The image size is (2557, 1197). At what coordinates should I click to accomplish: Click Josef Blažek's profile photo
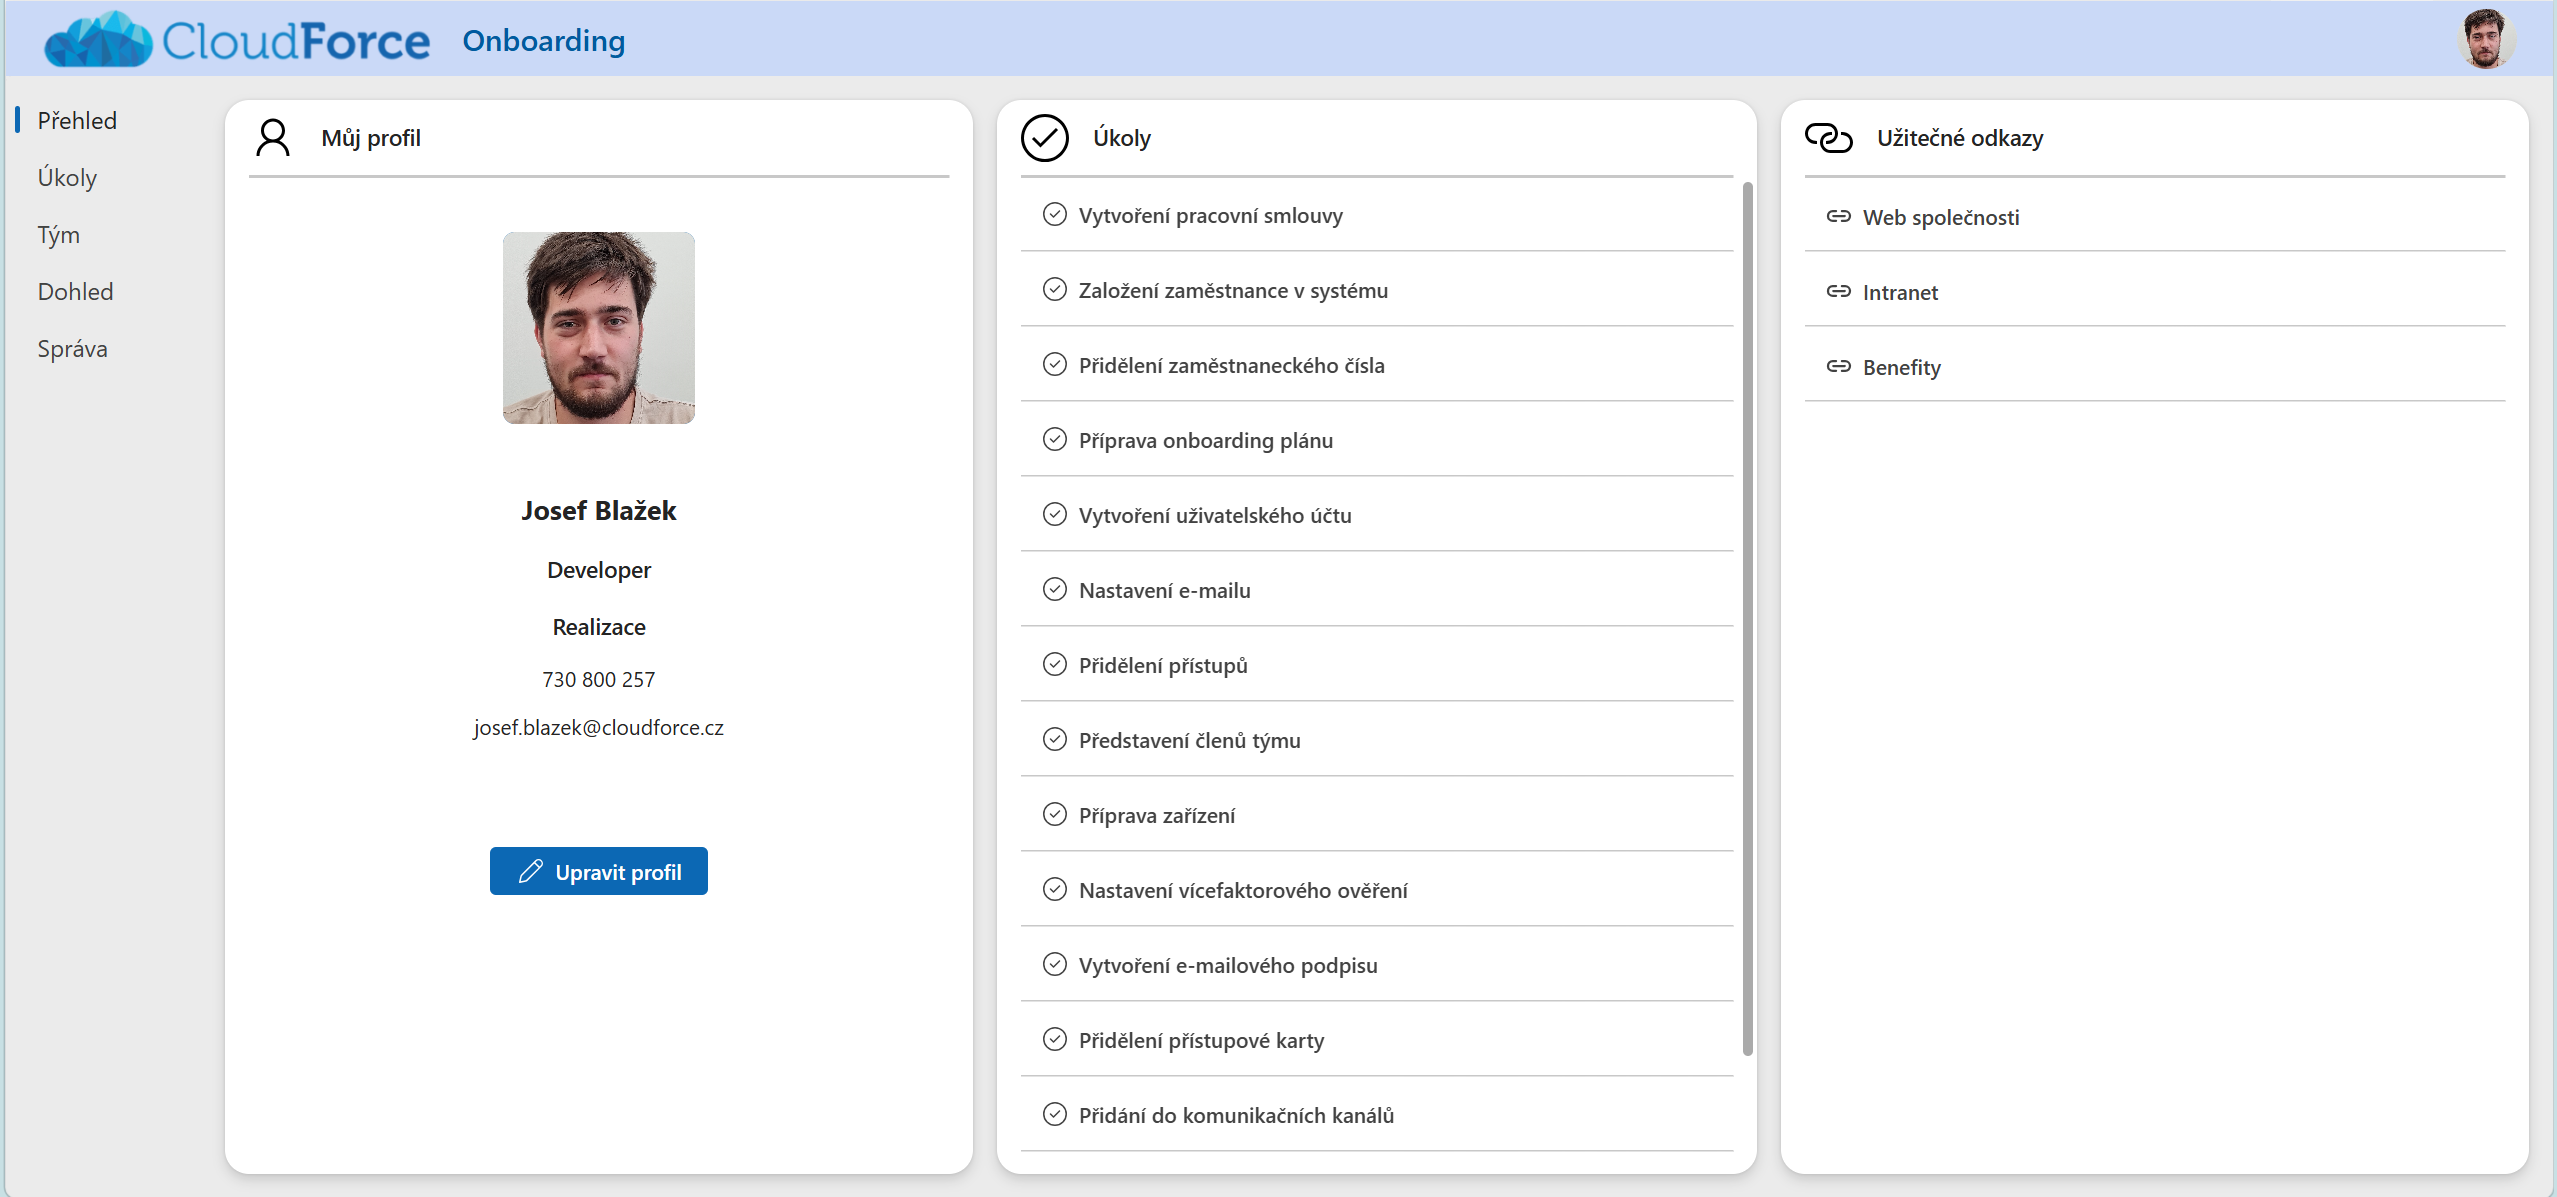[x=598, y=328]
